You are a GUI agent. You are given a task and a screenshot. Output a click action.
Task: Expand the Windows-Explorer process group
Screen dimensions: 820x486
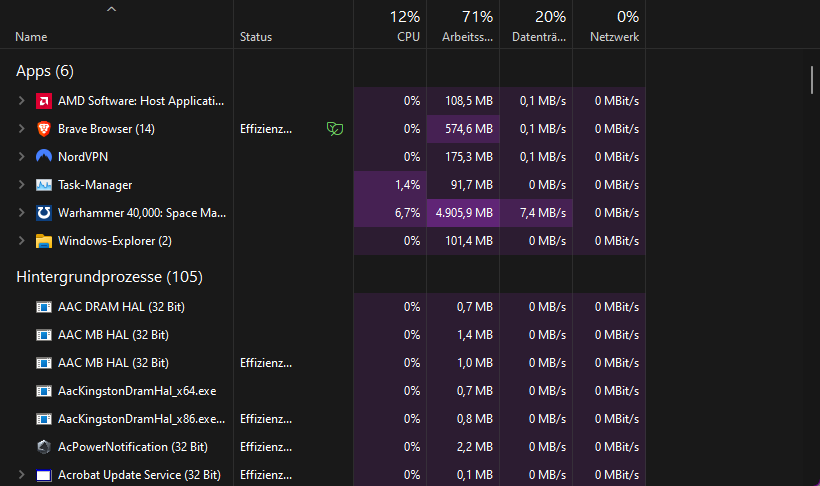point(21,241)
